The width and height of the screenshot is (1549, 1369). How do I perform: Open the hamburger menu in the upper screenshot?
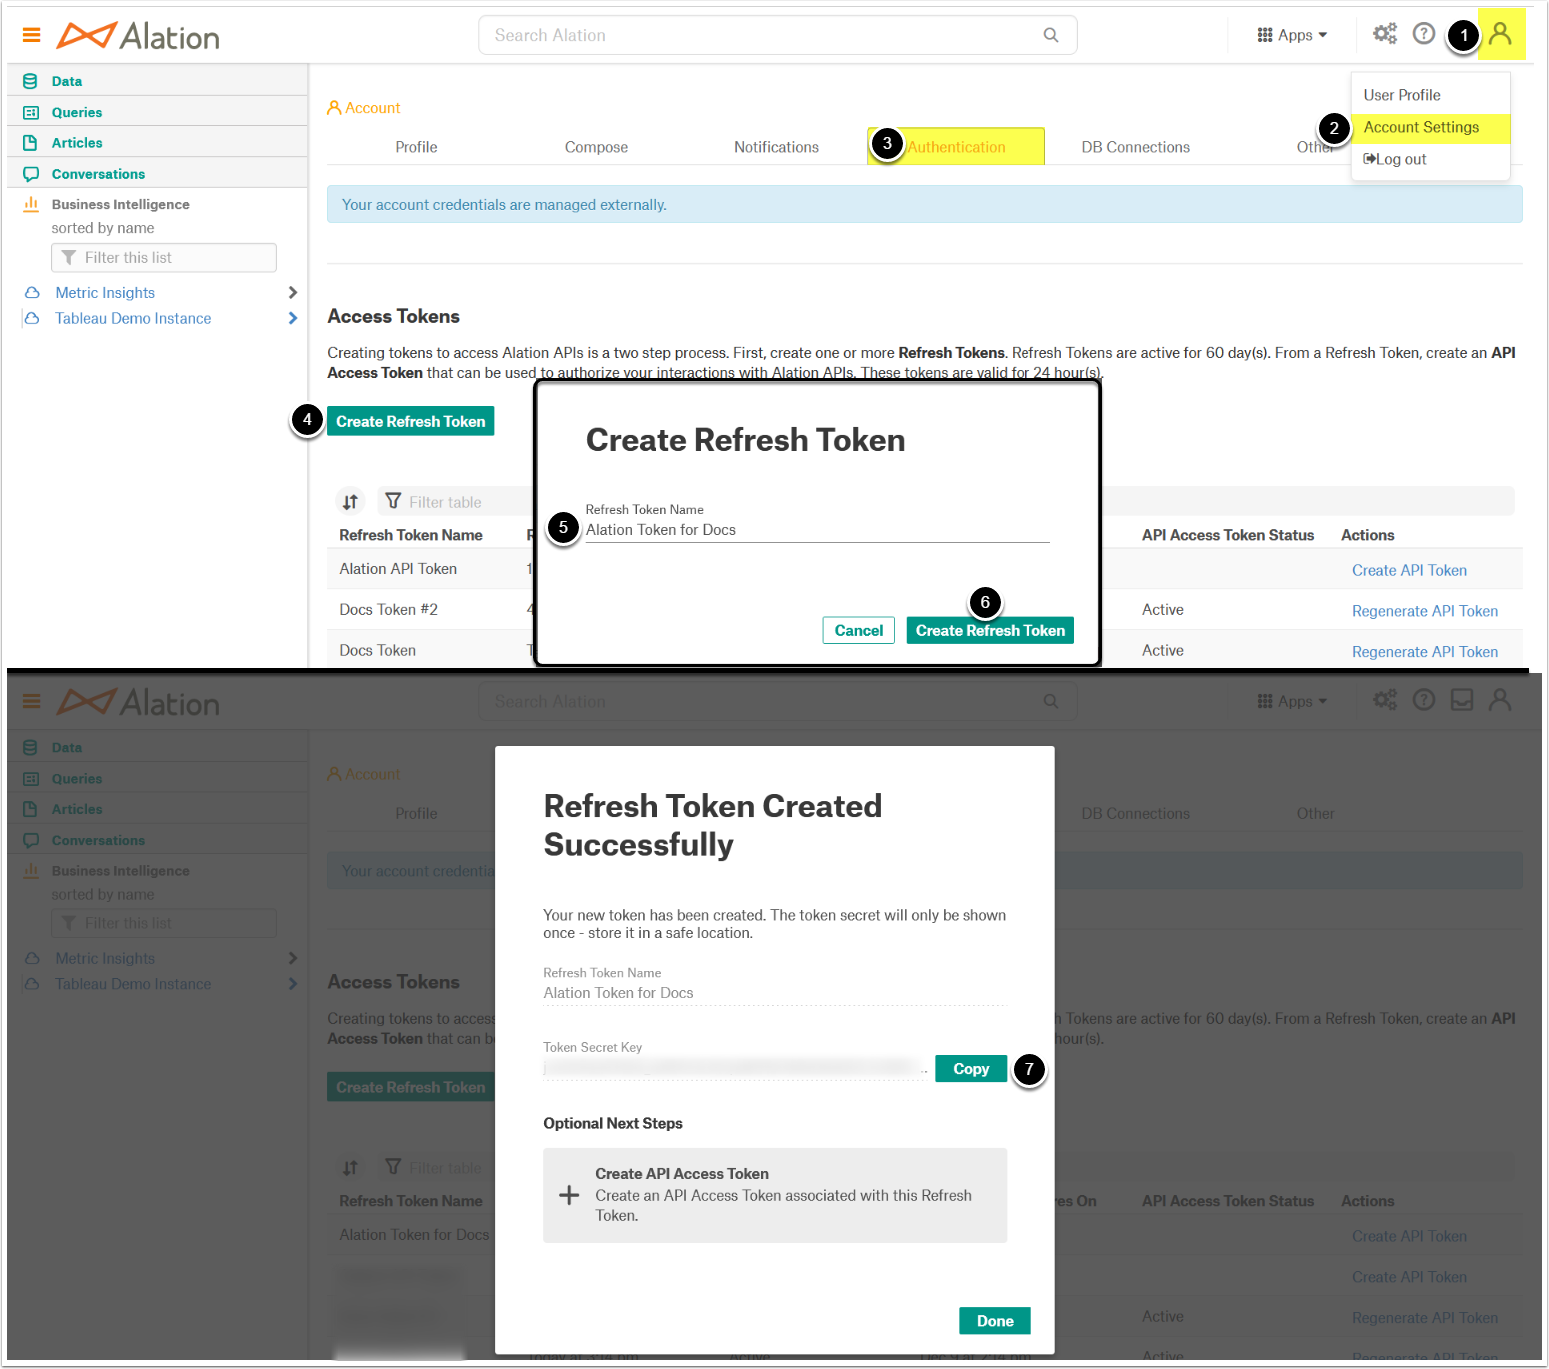(32, 35)
